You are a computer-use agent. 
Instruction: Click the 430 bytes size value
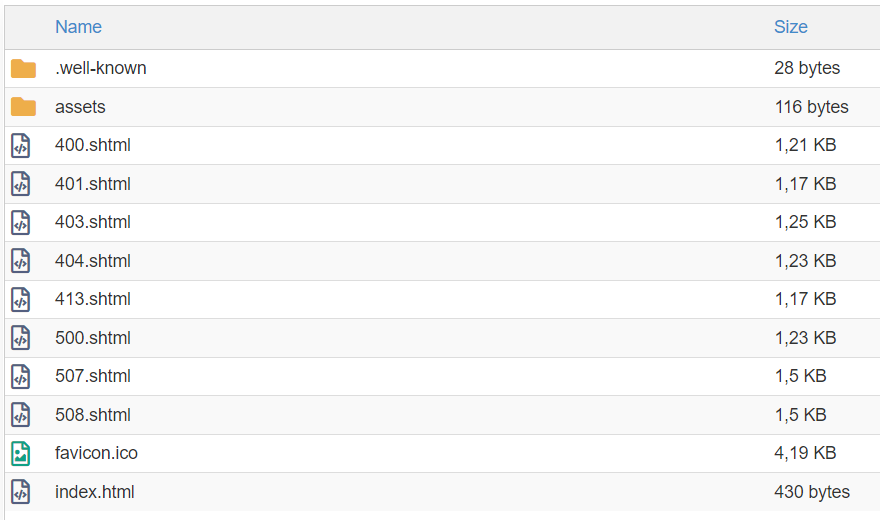point(812,492)
